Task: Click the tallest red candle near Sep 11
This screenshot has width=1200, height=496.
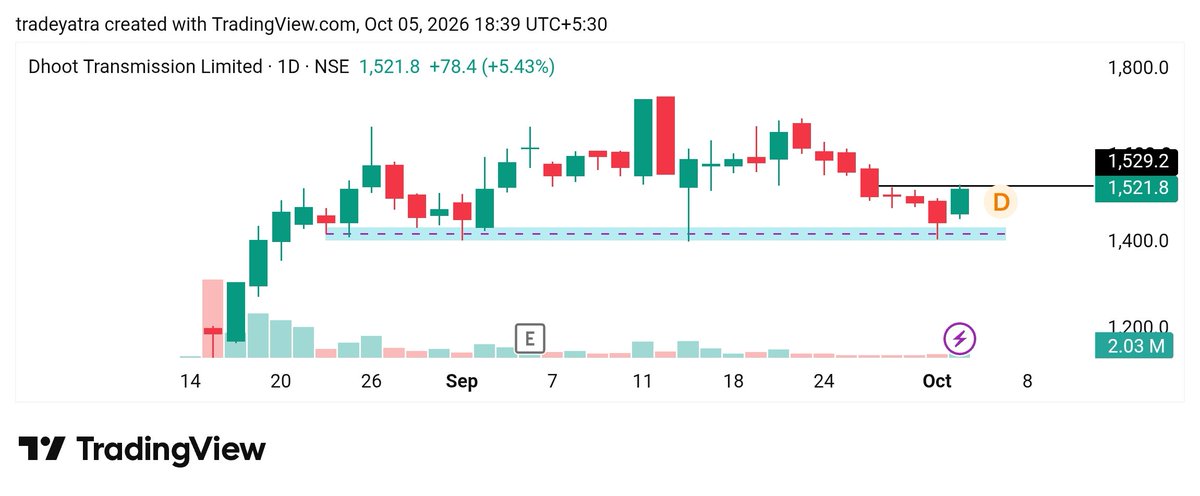Action: (666, 136)
